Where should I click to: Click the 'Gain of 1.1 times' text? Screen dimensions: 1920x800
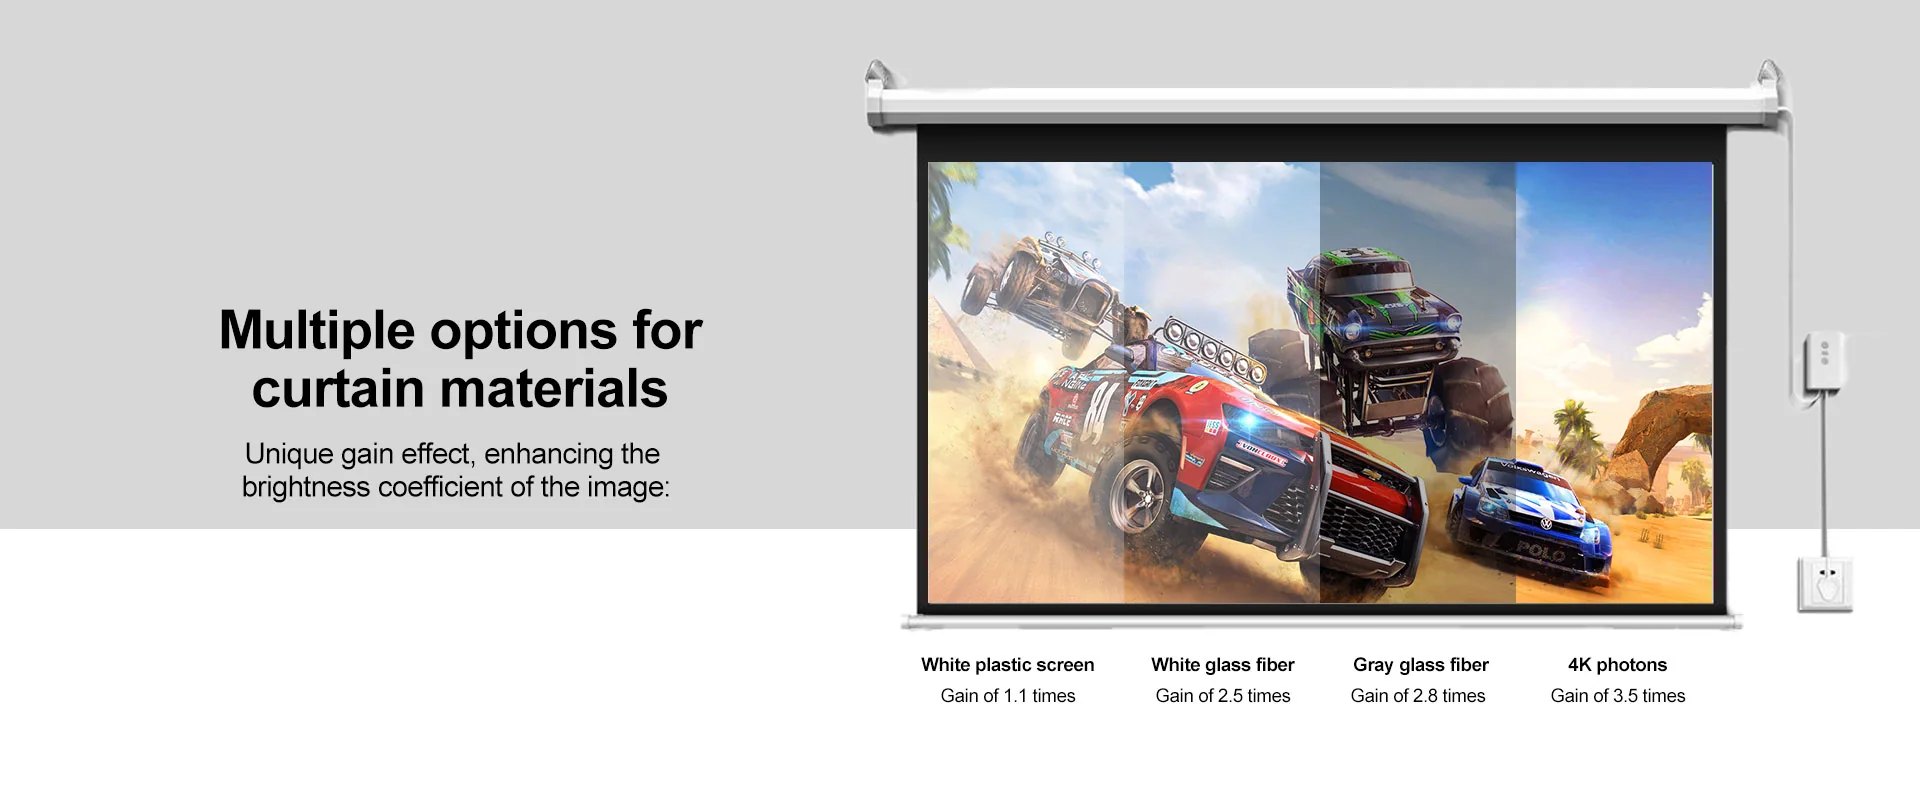point(1008,696)
